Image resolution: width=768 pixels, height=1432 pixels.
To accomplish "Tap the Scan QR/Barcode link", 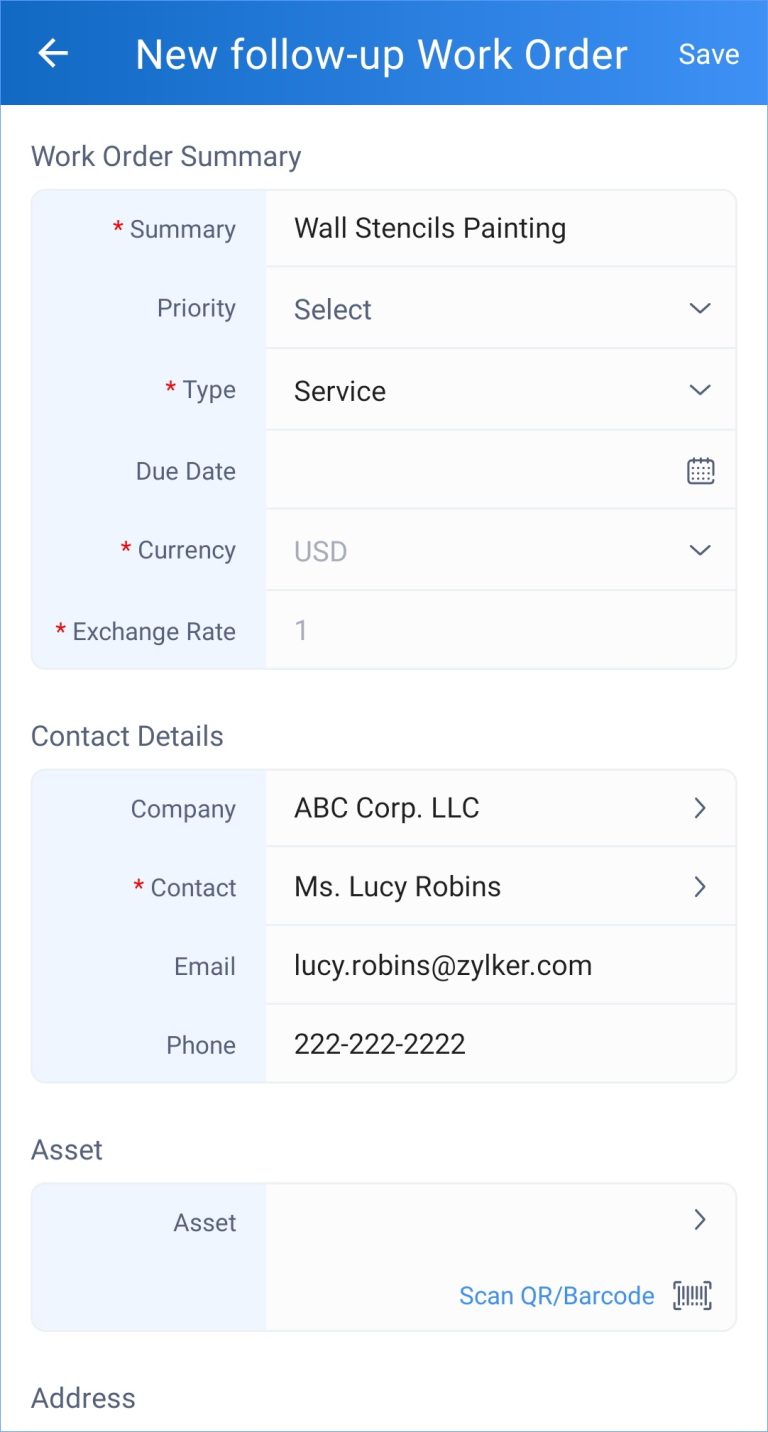I will click(x=556, y=1296).
